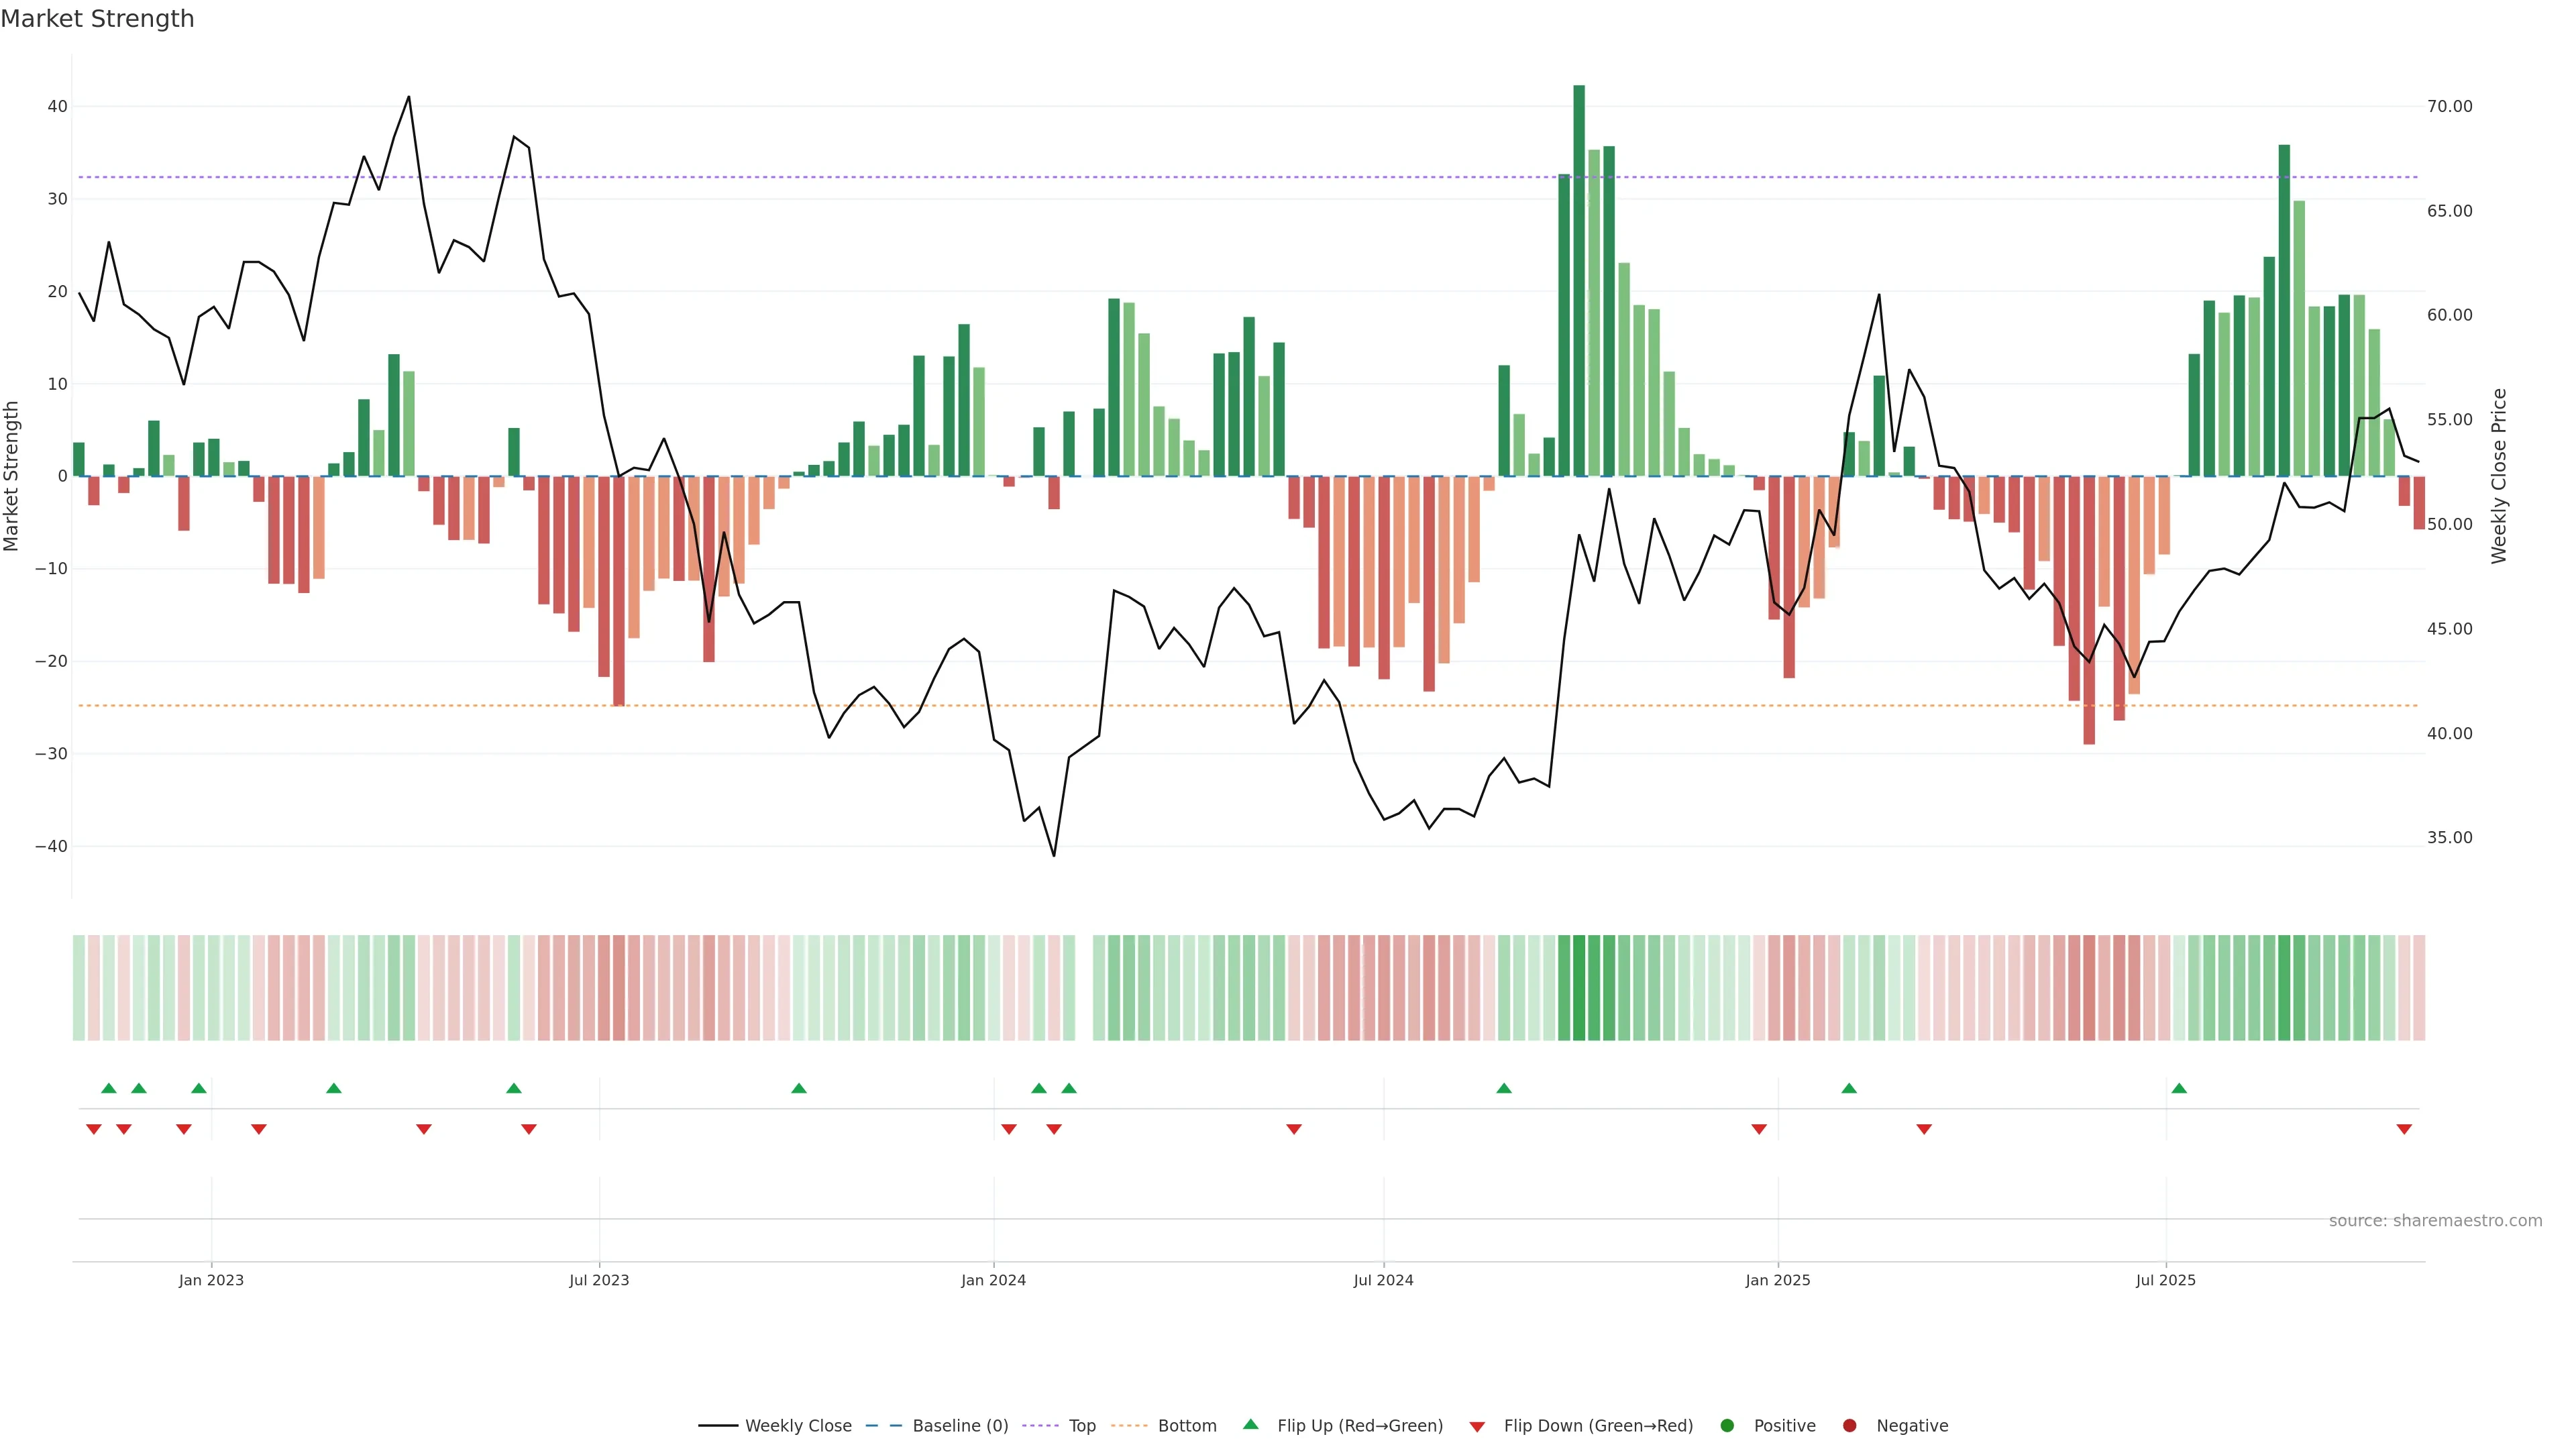Click the 70.00 price axis tick label
2576x1449 pixels.
[2449, 106]
